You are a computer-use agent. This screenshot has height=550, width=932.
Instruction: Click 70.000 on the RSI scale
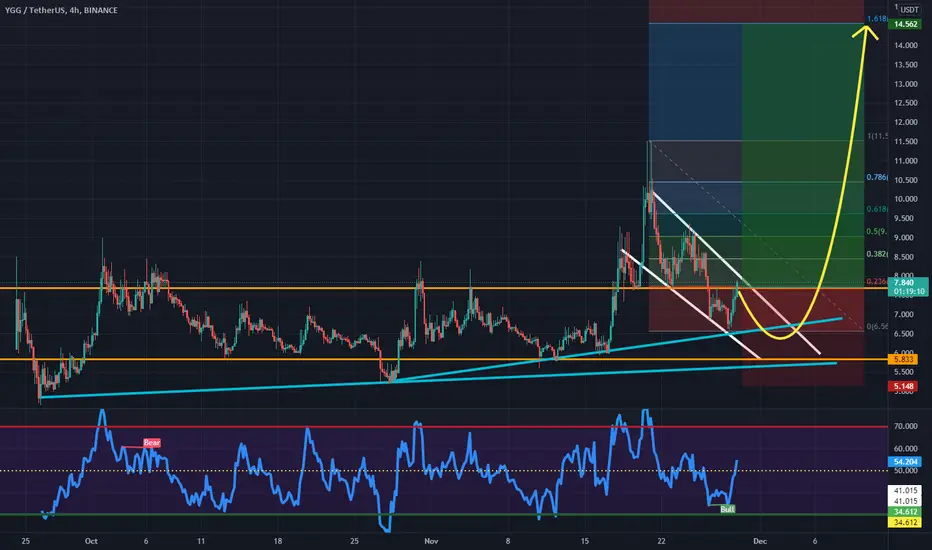click(905, 426)
